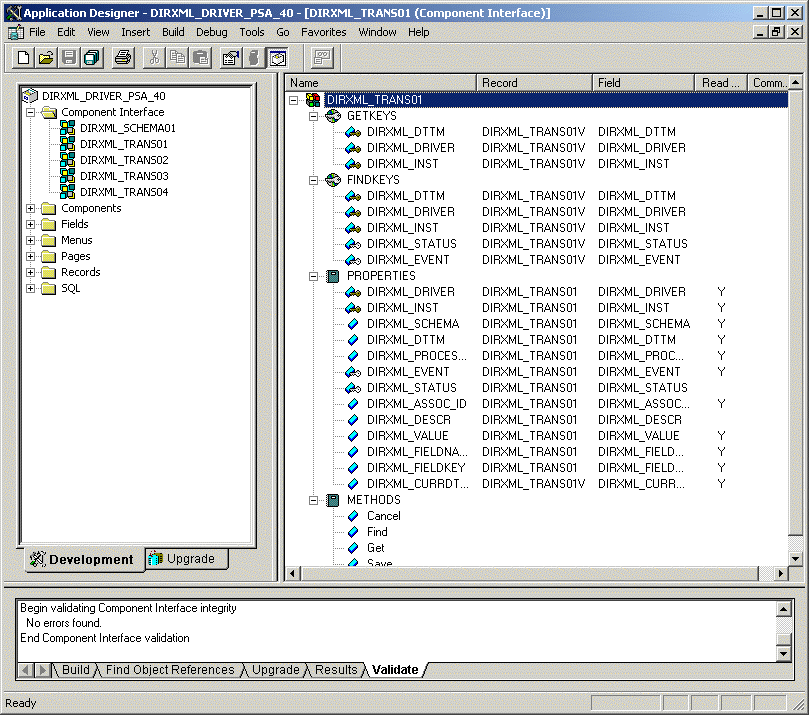Collapse the Component Interface folder
809x715 pixels.
[30, 112]
